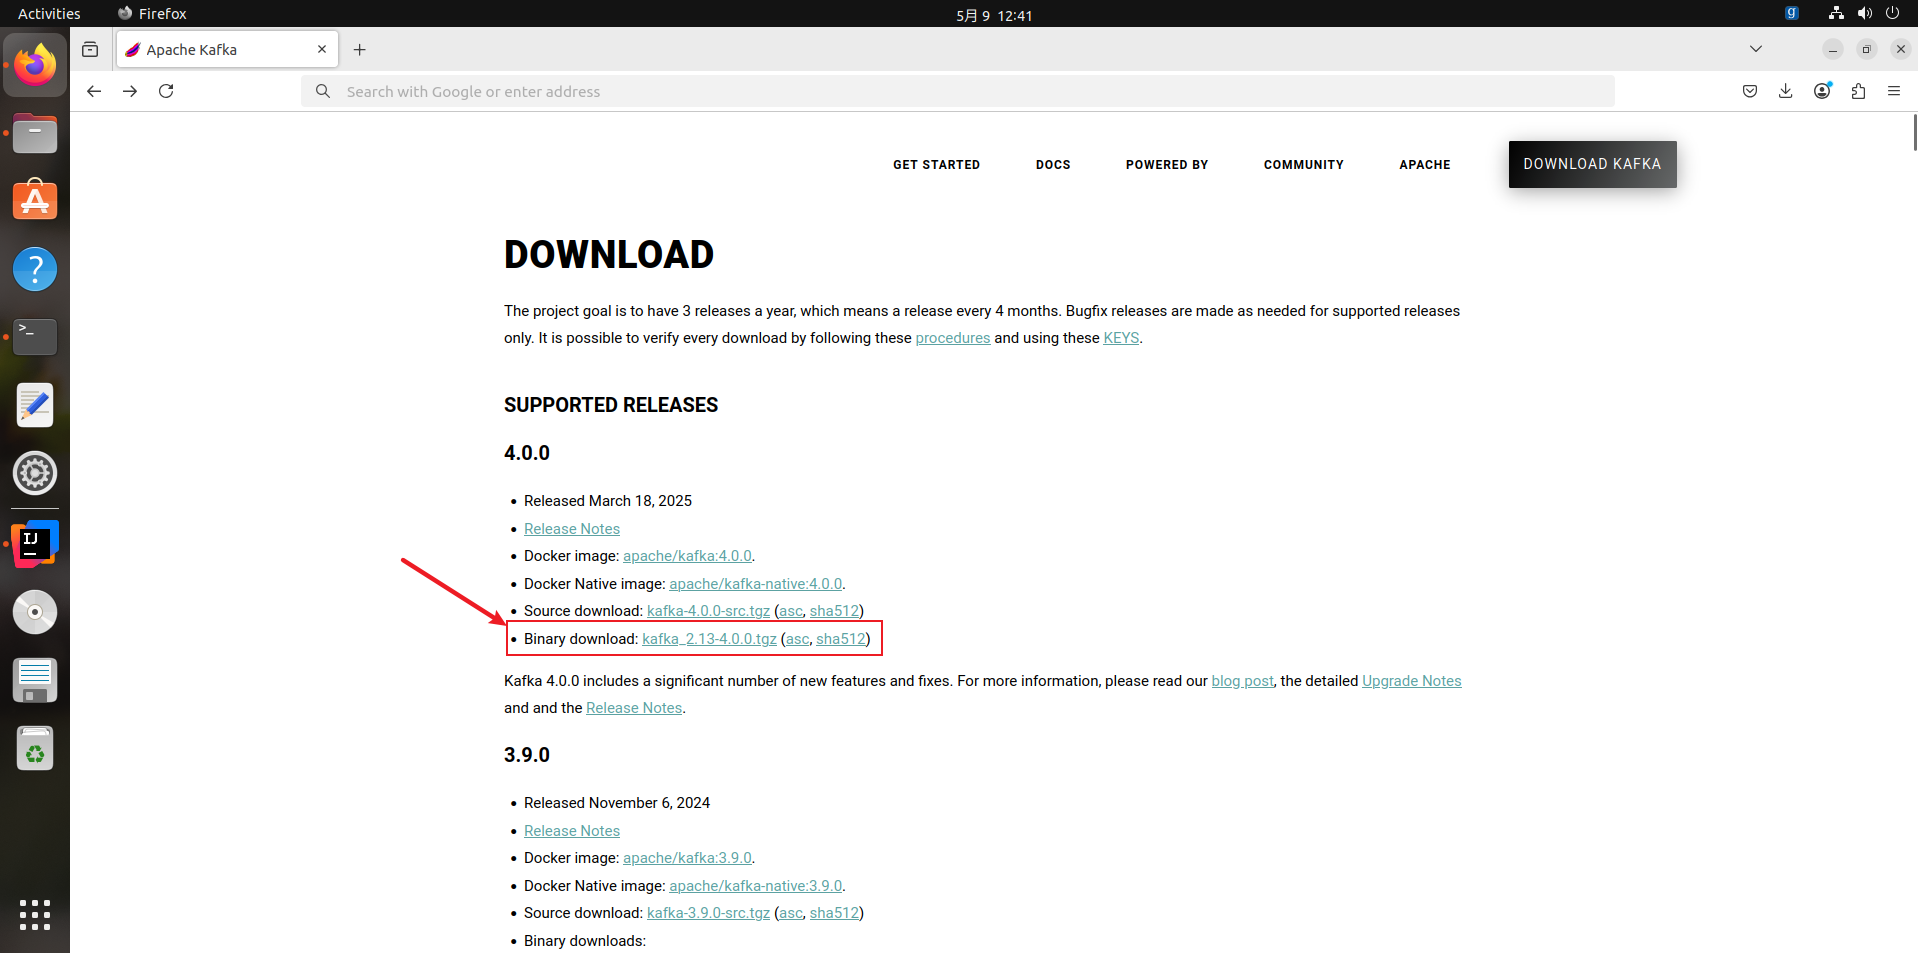Open Firefox account icon
This screenshot has width=1918, height=953.
click(x=1822, y=91)
